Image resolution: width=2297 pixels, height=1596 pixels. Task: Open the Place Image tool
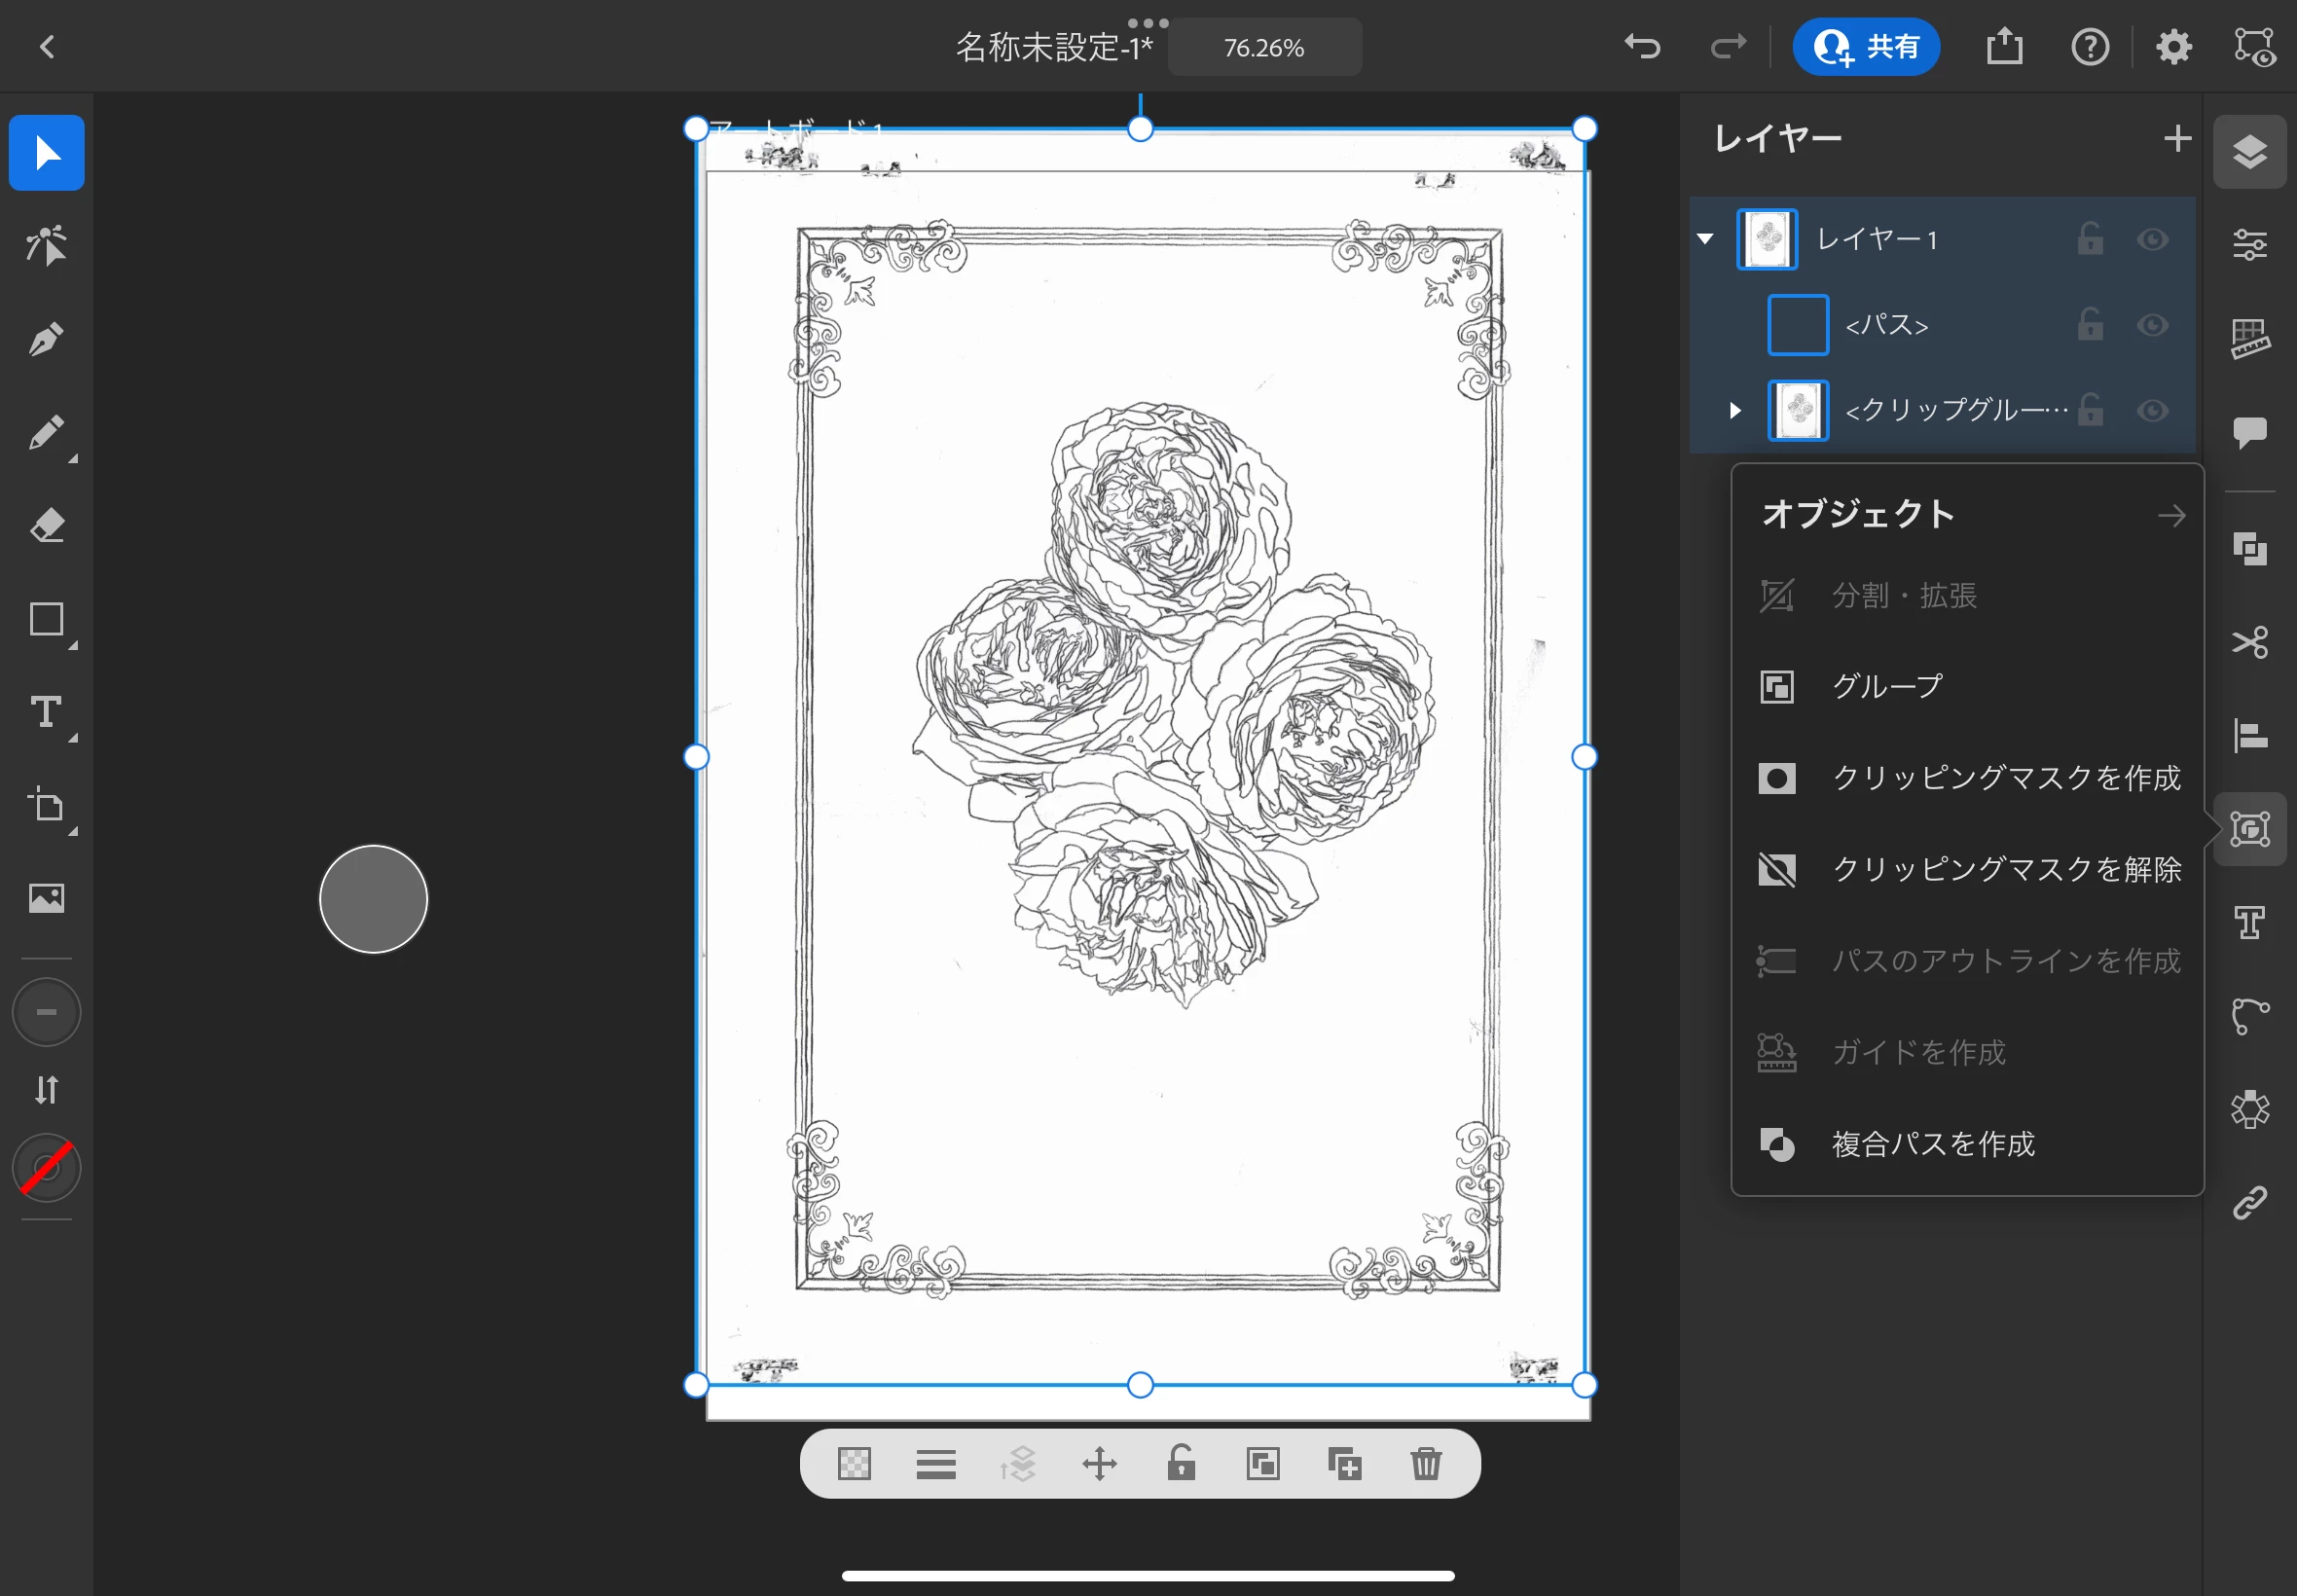point(46,898)
